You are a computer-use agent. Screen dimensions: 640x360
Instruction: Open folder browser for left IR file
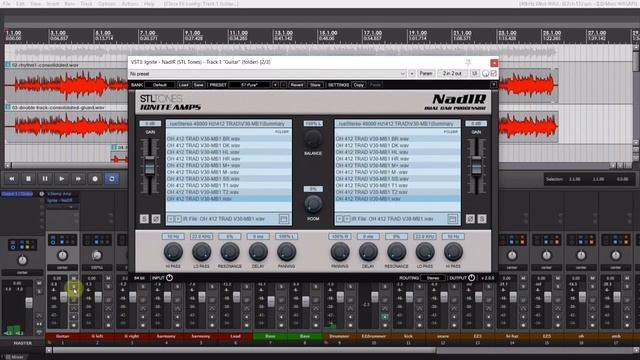(x=284, y=219)
